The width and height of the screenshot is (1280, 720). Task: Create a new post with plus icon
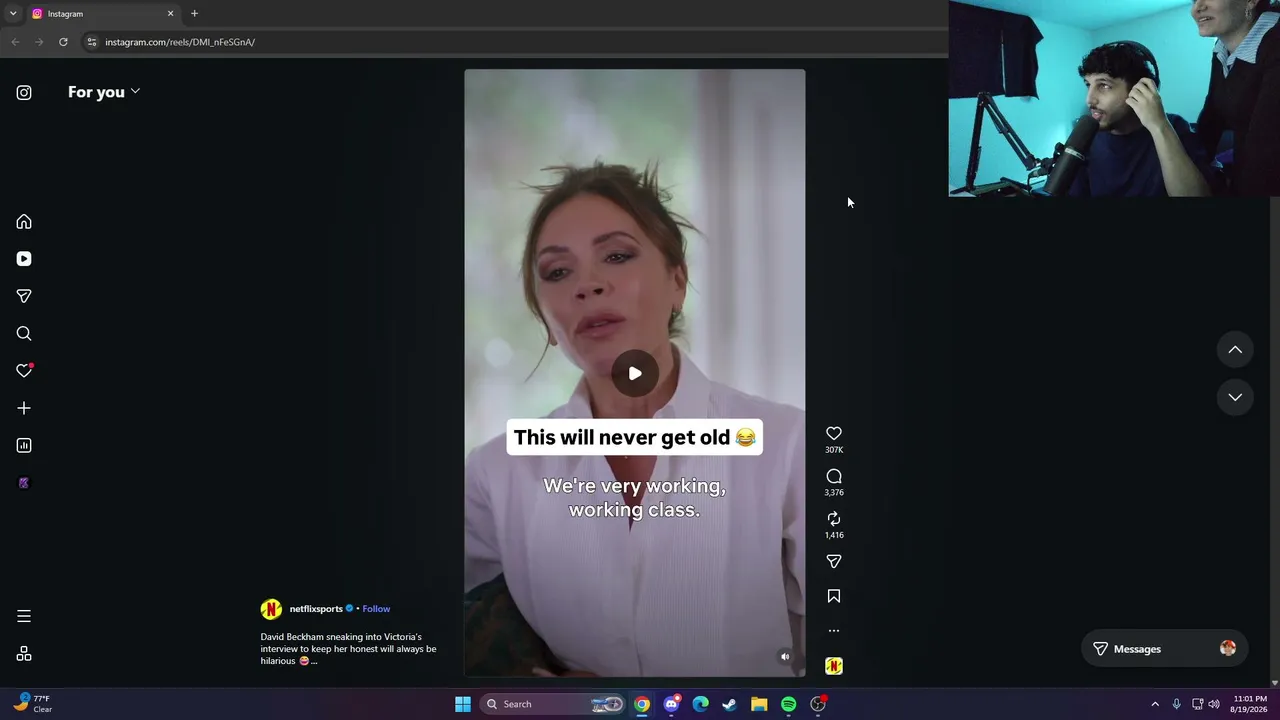(24, 408)
